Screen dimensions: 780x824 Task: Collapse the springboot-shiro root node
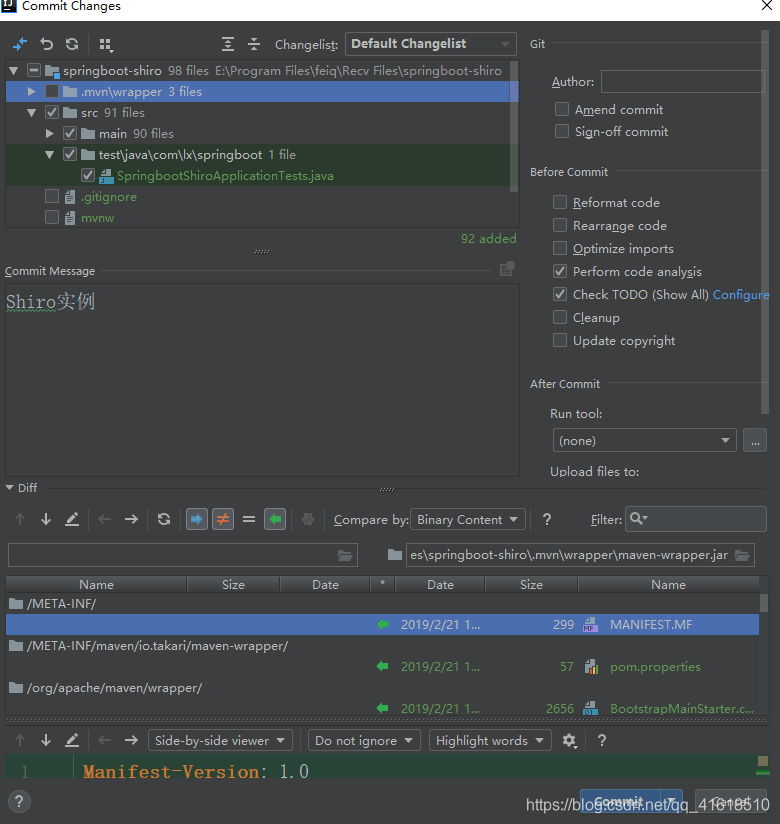[x=14, y=70]
